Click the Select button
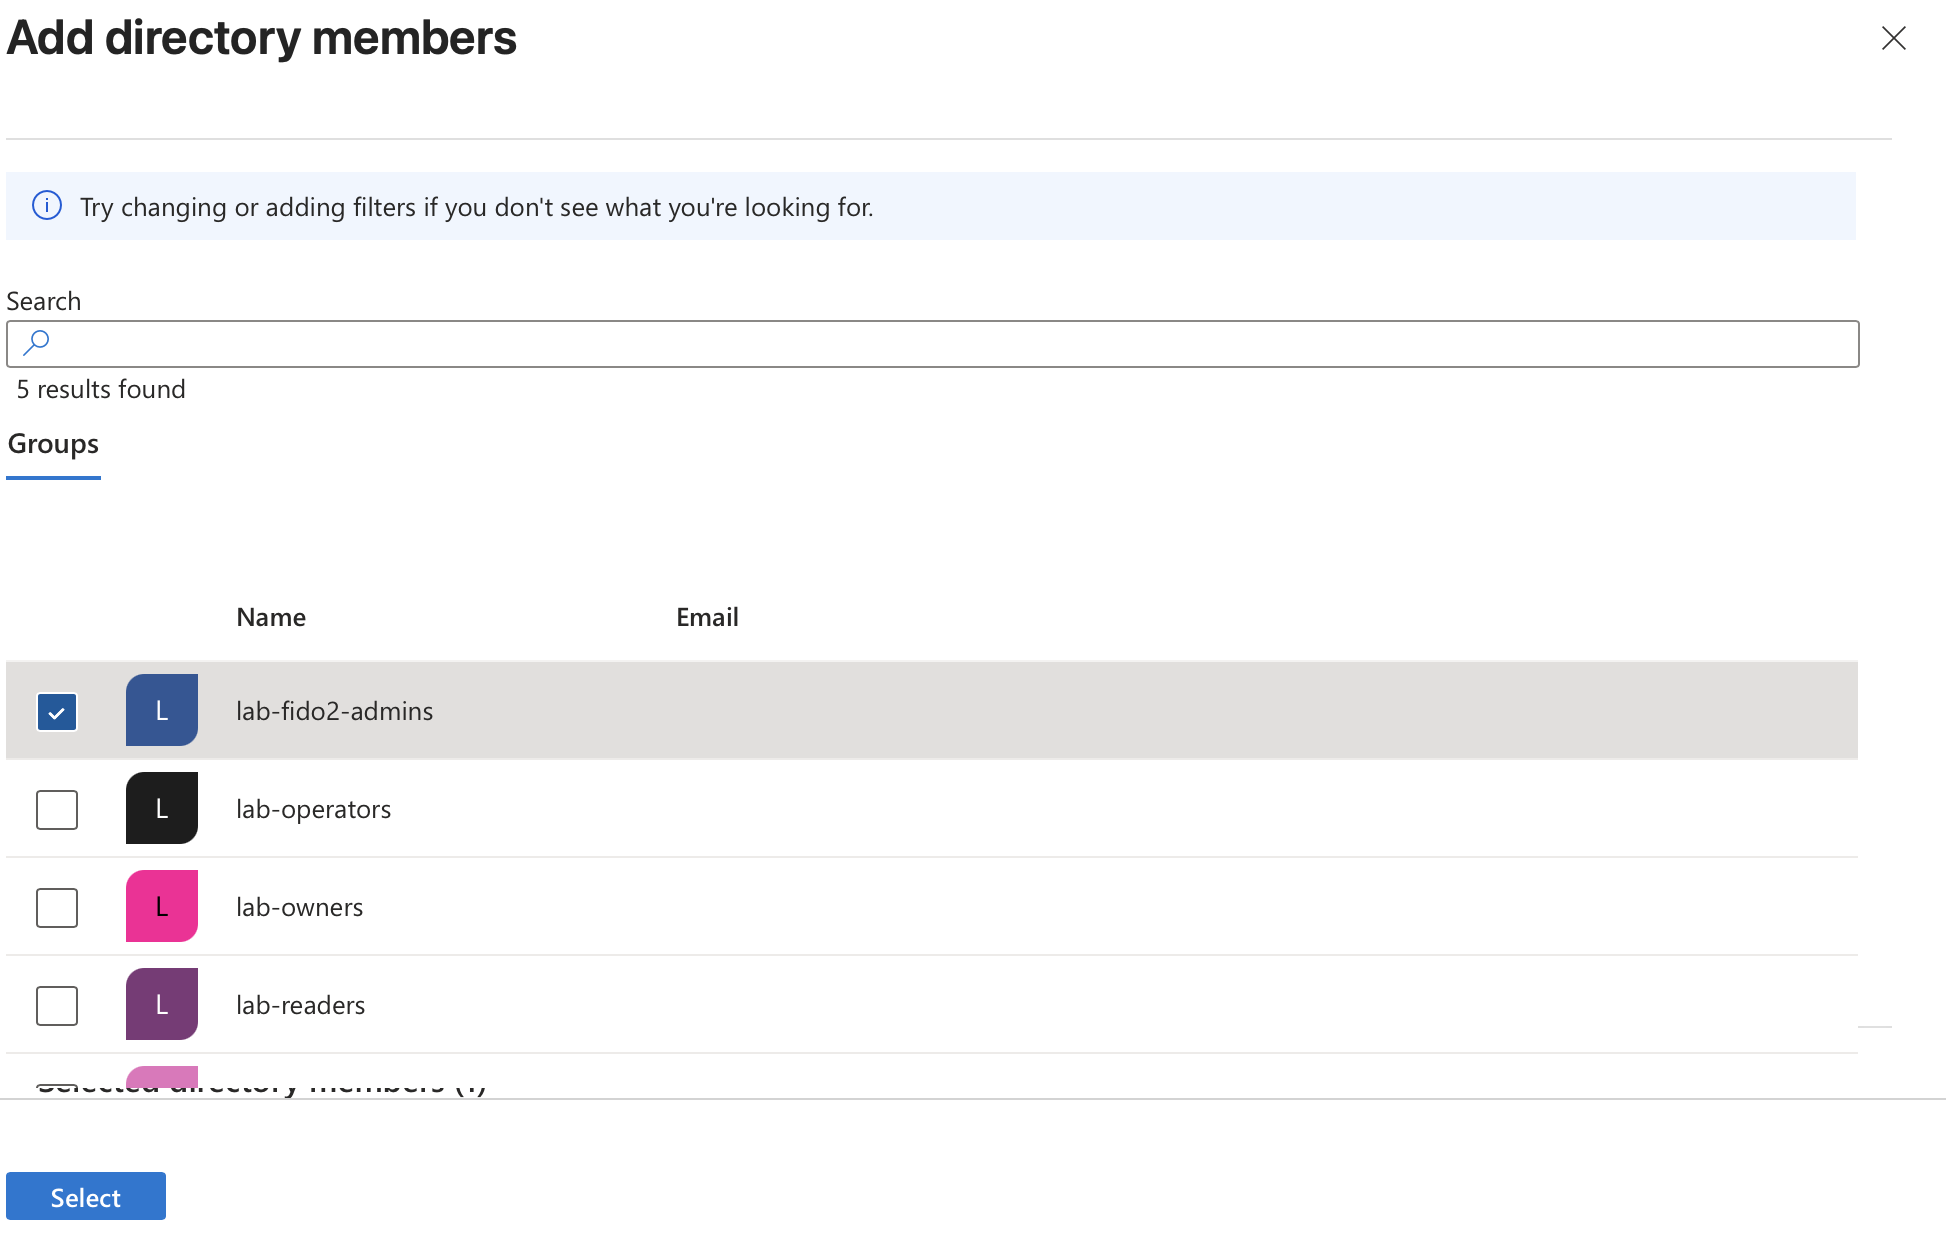The image size is (1946, 1238). coord(86,1196)
